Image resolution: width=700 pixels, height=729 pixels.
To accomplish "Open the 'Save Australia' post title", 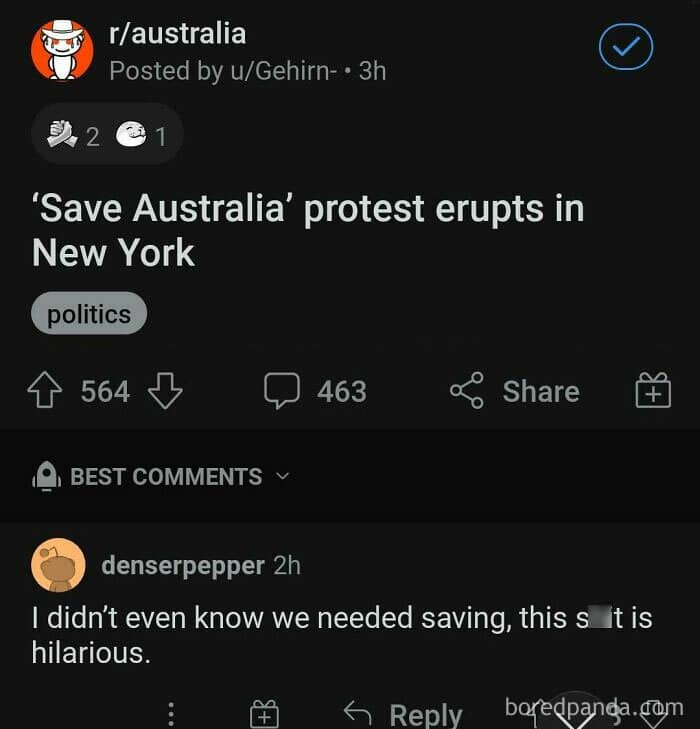I will click(308, 230).
